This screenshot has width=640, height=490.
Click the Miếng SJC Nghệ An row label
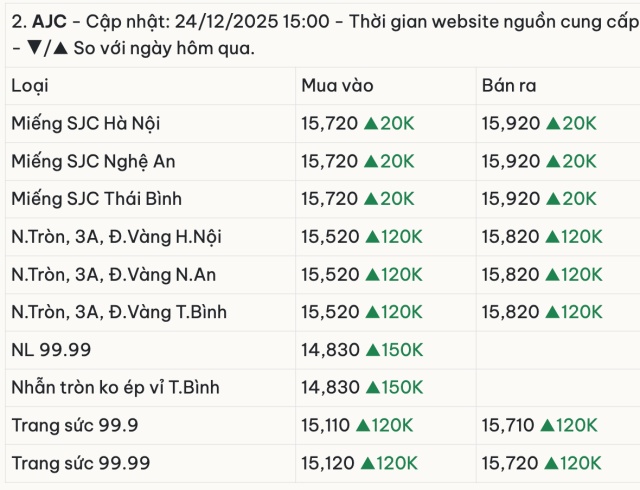(88, 161)
